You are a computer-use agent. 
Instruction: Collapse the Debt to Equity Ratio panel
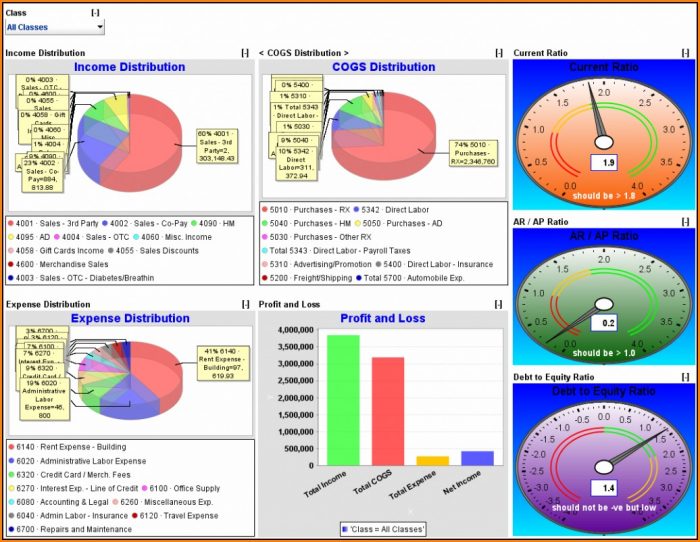(685, 377)
